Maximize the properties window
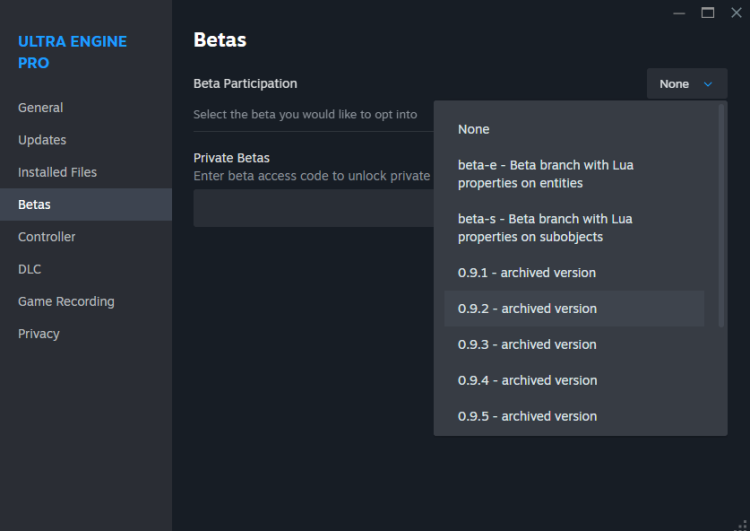The width and height of the screenshot is (750, 531). click(x=708, y=13)
